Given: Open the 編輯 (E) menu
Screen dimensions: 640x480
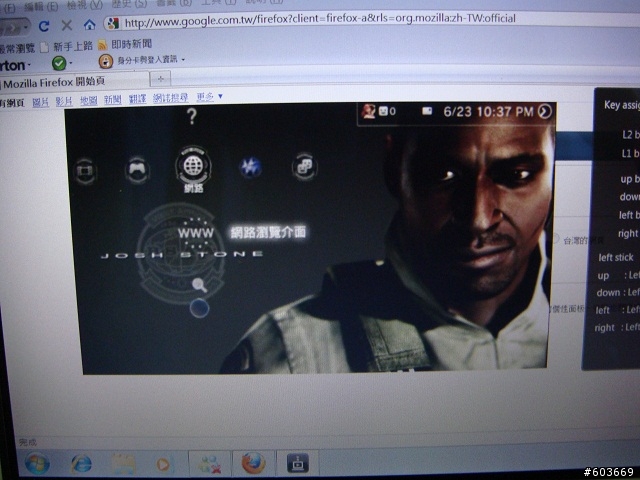Looking at the screenshot, I should point(41,7).
